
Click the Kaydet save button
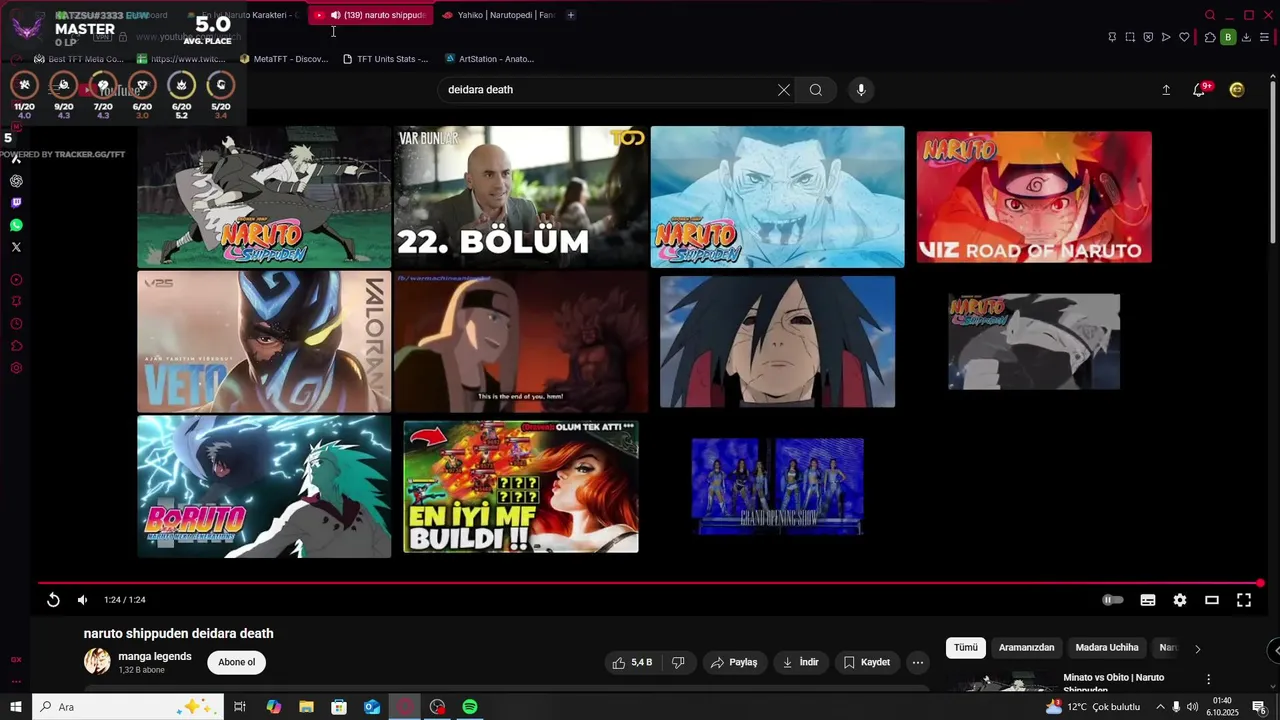coord(867,662)
